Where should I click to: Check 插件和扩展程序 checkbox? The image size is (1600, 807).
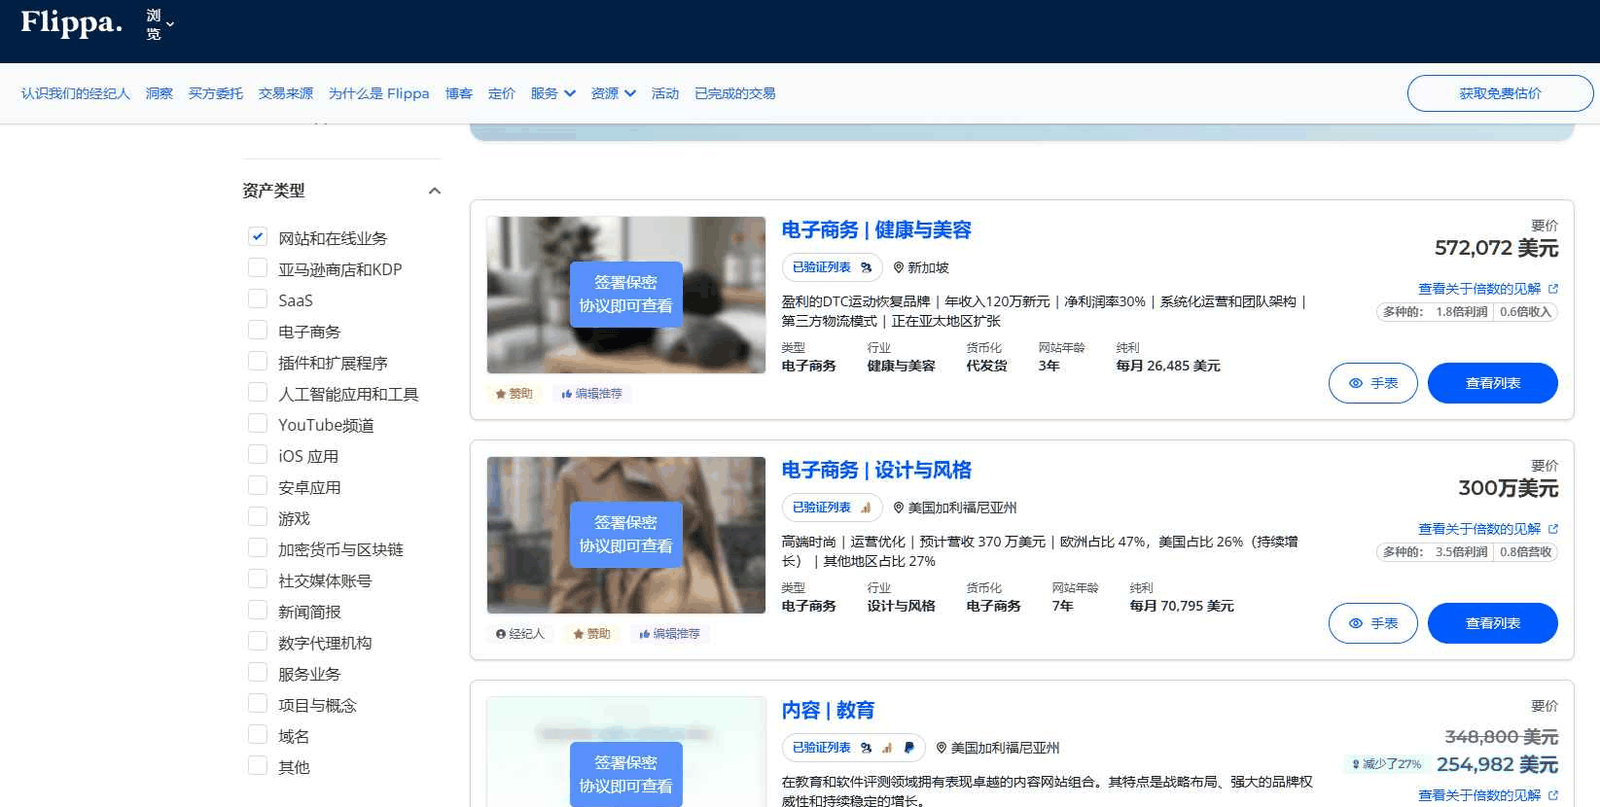click(x=257, y=361)
